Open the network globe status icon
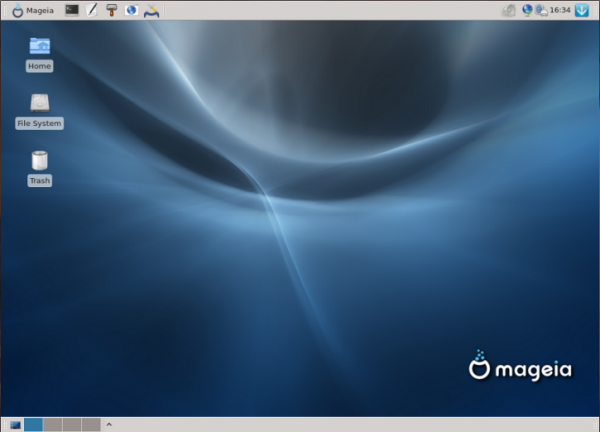Image resolution: width=600 pixels, height=432 pixels. click(527, 10)
